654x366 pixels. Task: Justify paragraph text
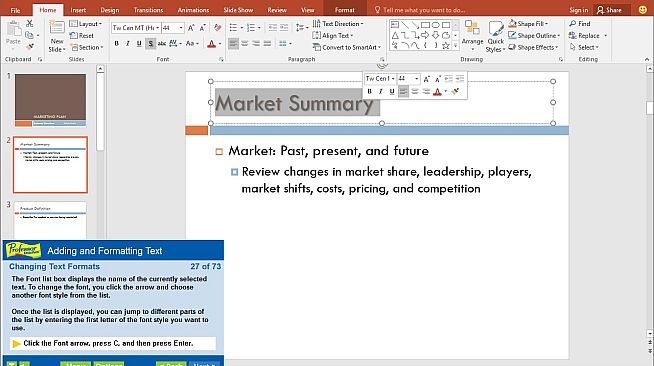(x=267, y=43)
